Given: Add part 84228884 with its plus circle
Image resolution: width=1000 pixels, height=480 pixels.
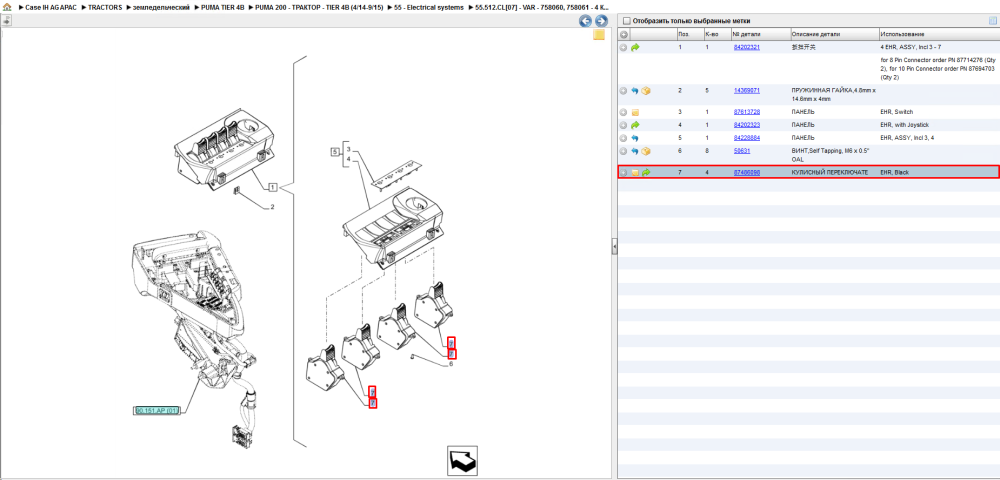Looking at the screenshot, I should (624, 138).
